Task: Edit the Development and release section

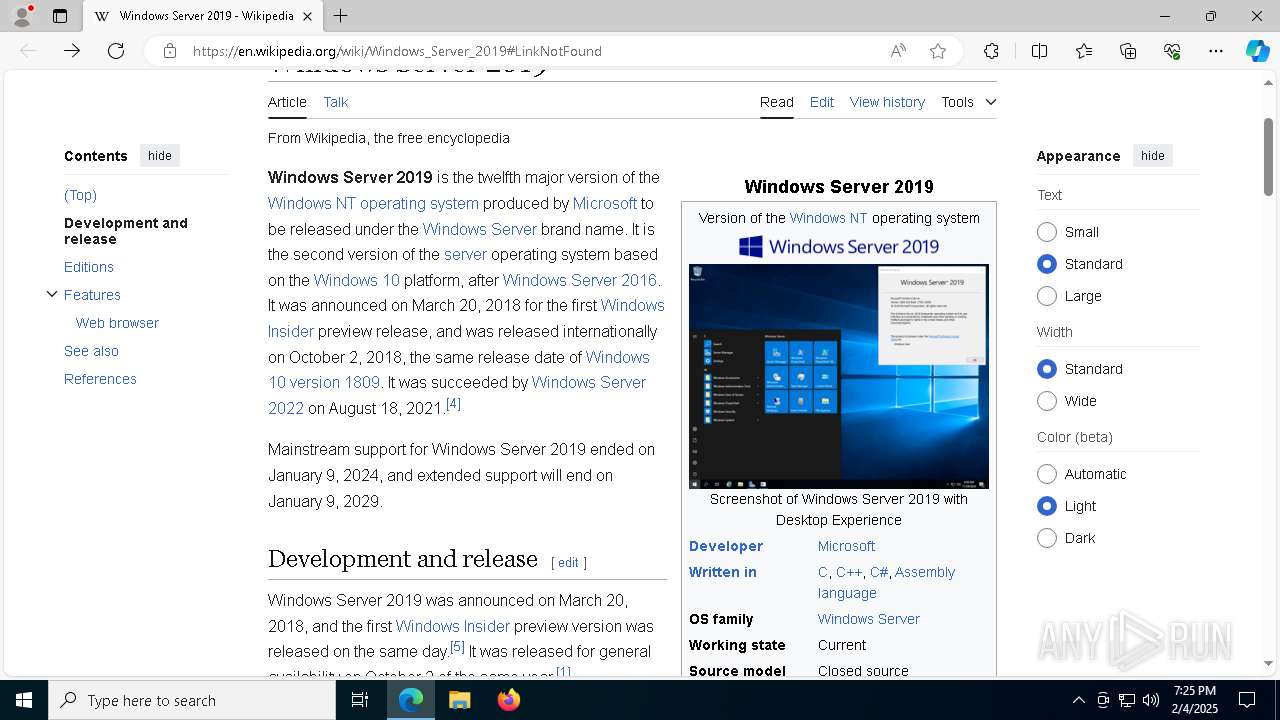Action: [x=568, y=563]
